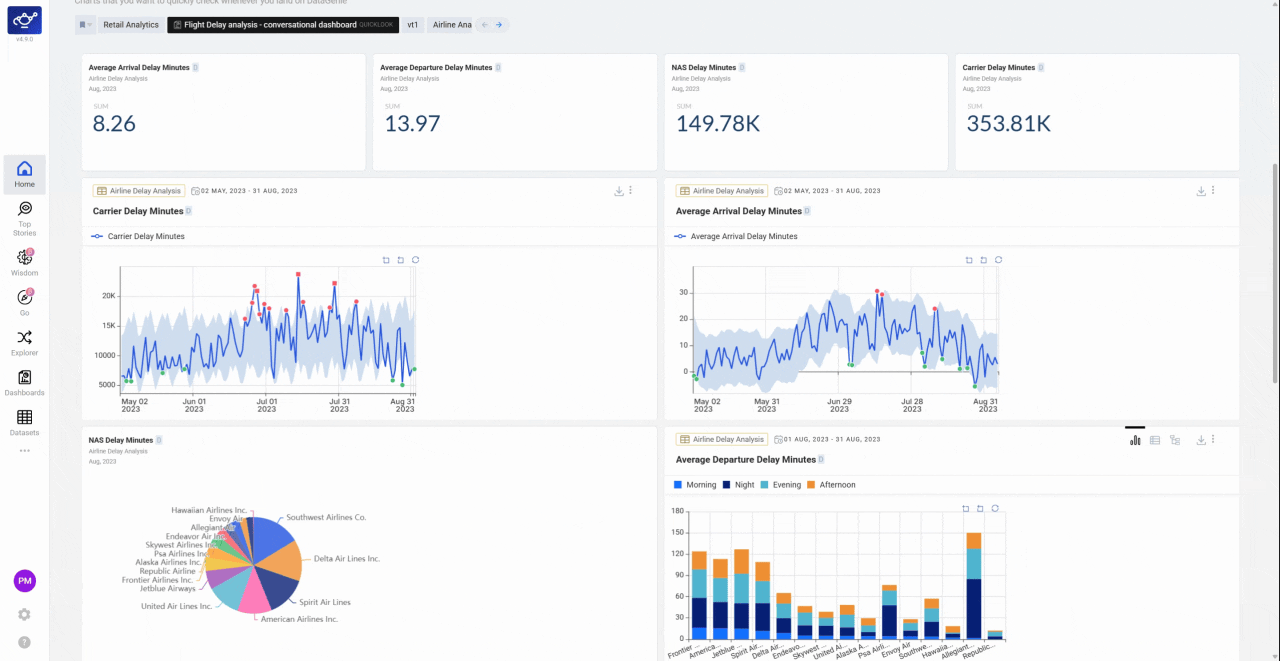Image resolution: width=1280 pixels, height=661 pixels.
Task: Open more options menu on Carrier Delay card
Action: pos(630,190)
